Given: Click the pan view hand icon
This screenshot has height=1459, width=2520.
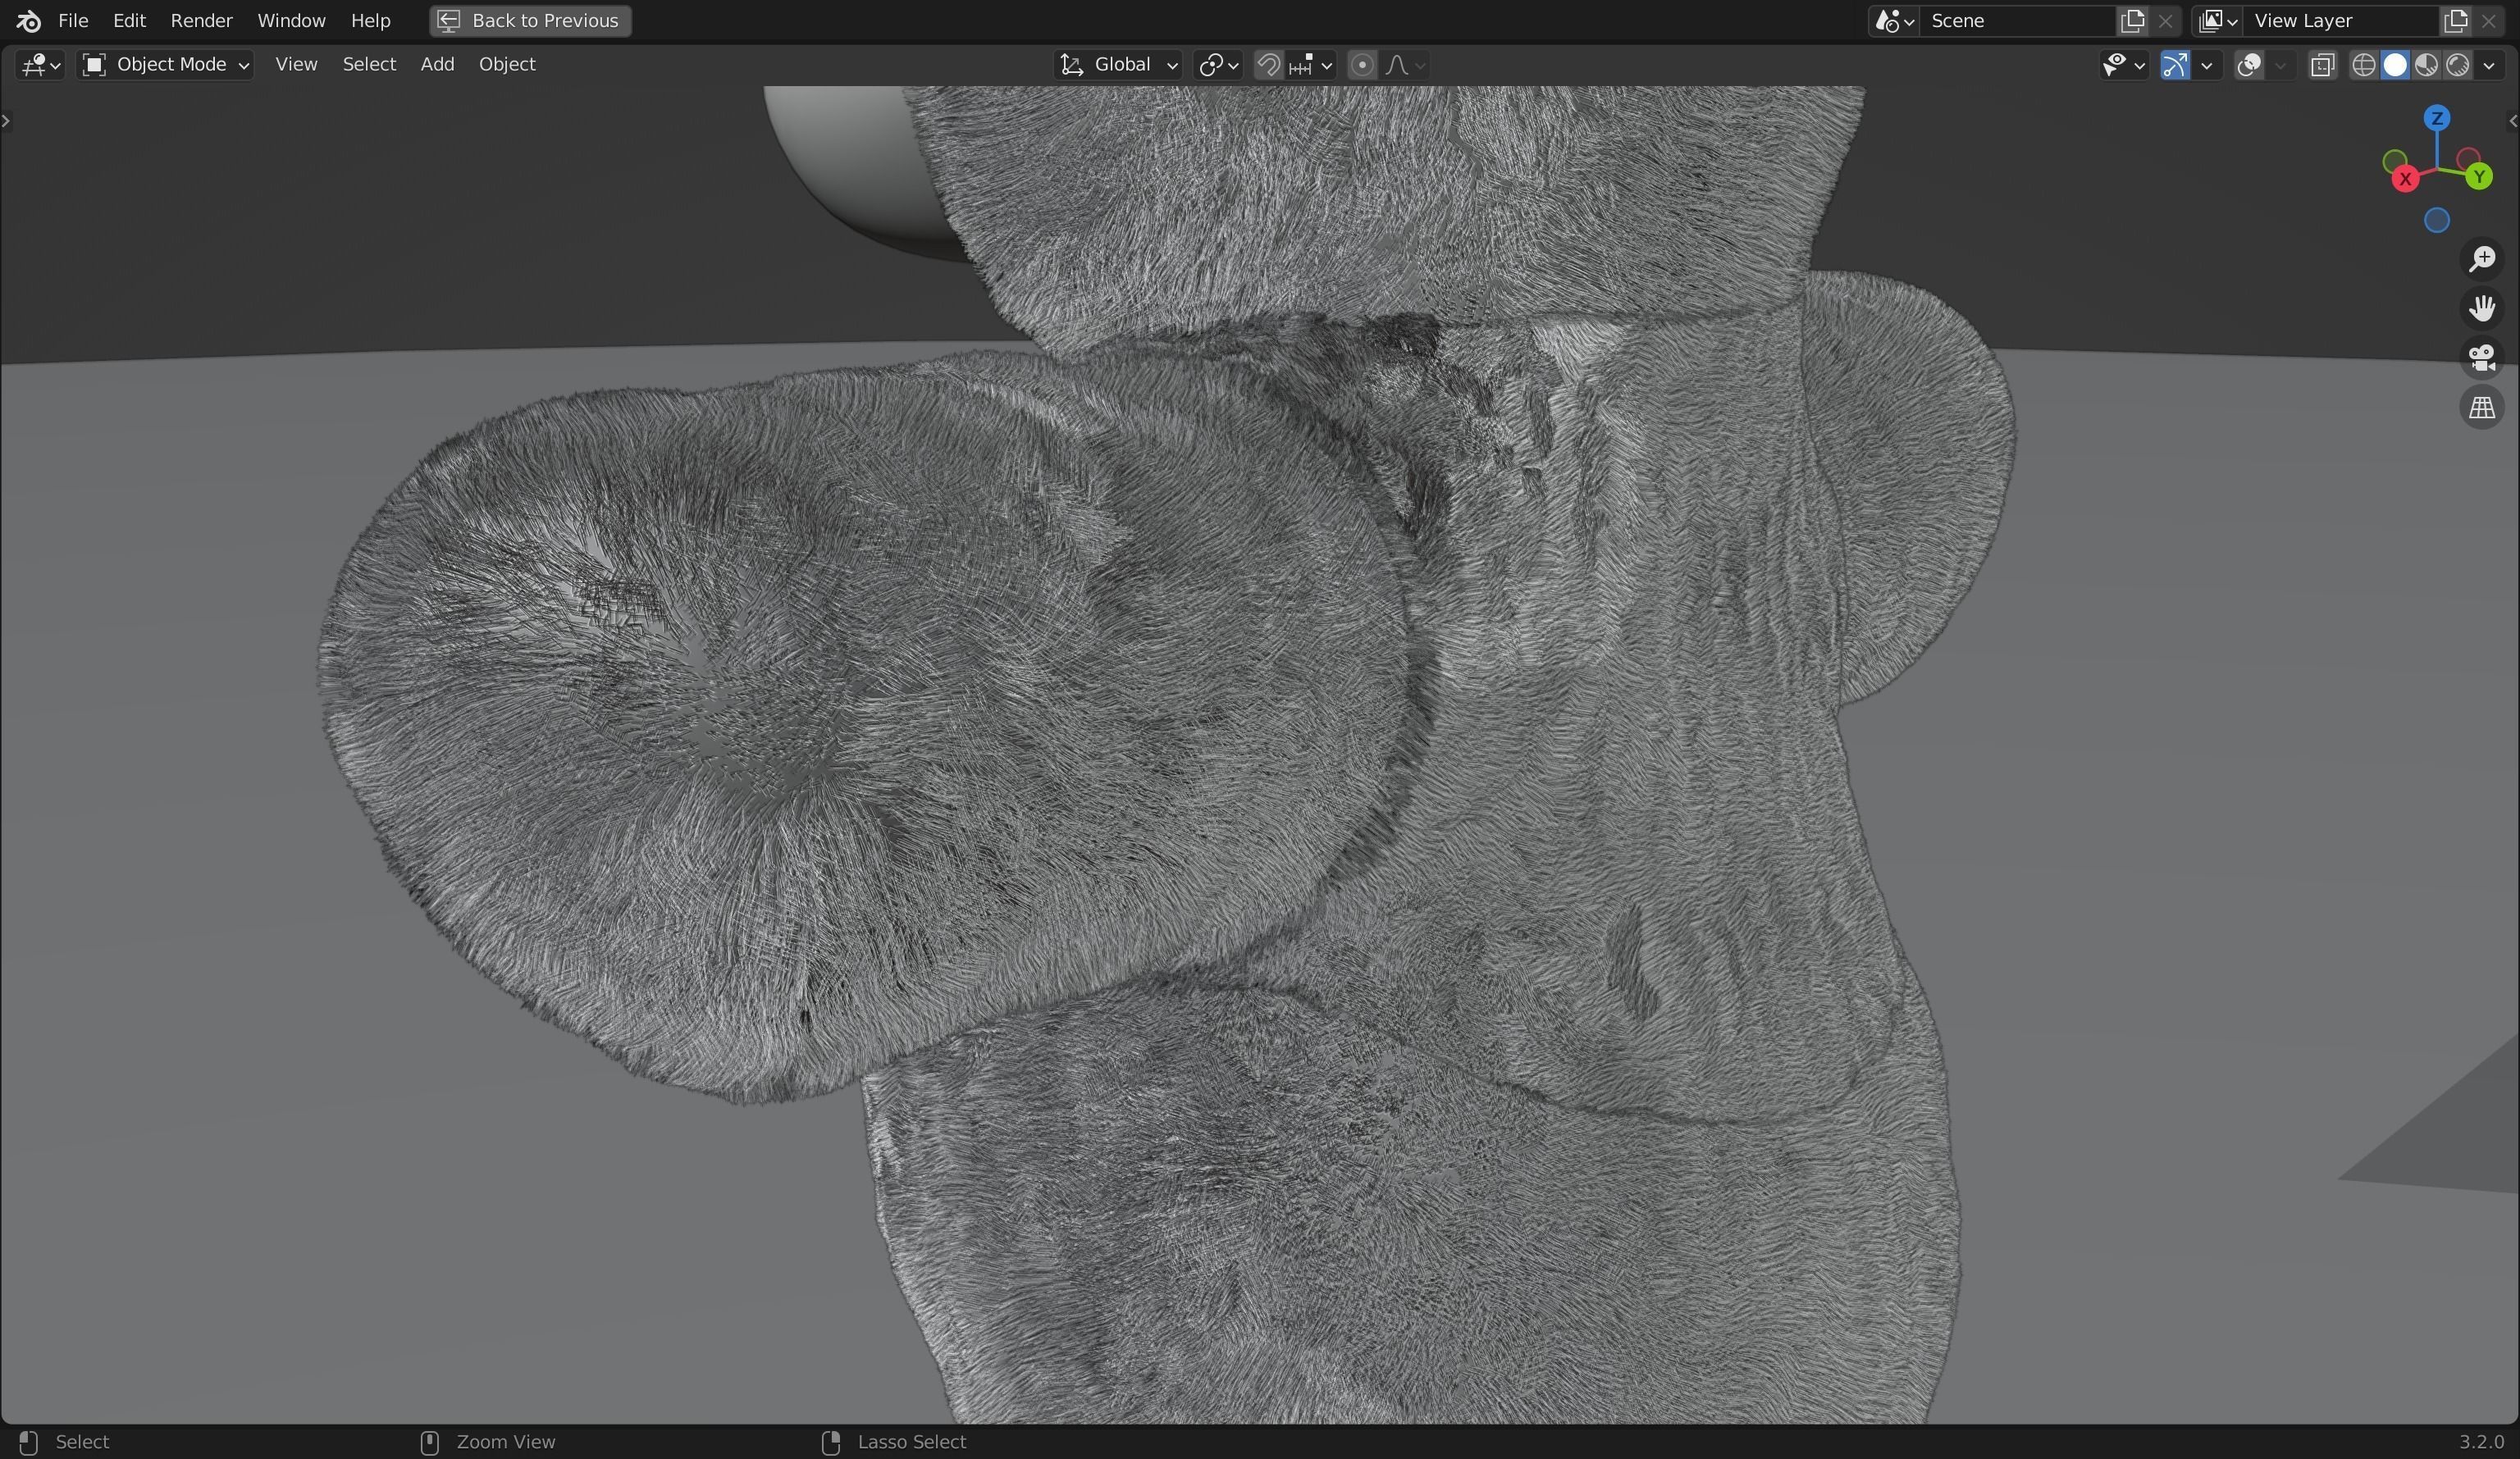Looking at the screenshot, I should tap(2481, 308).
